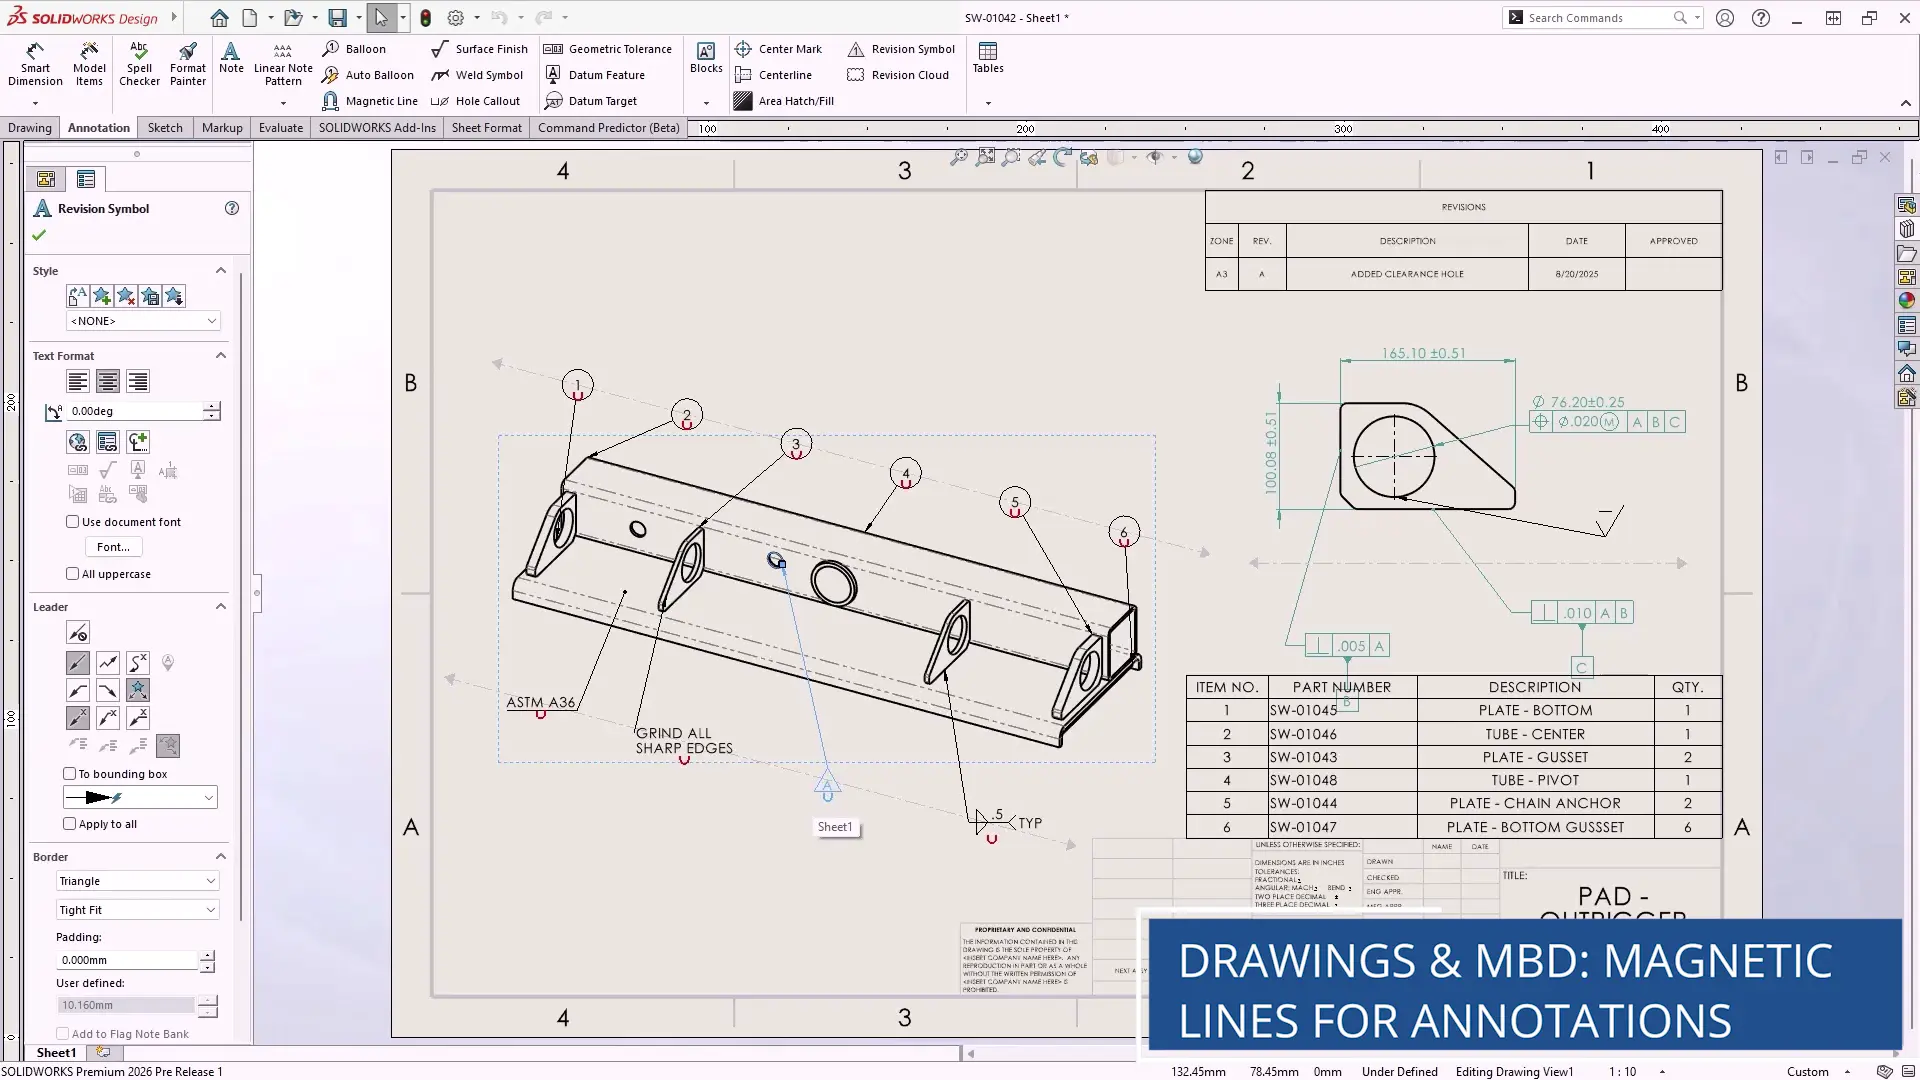Insert a Geometric Tolerance annotation
This screenshot has height=1080, width=1920.
608,48
